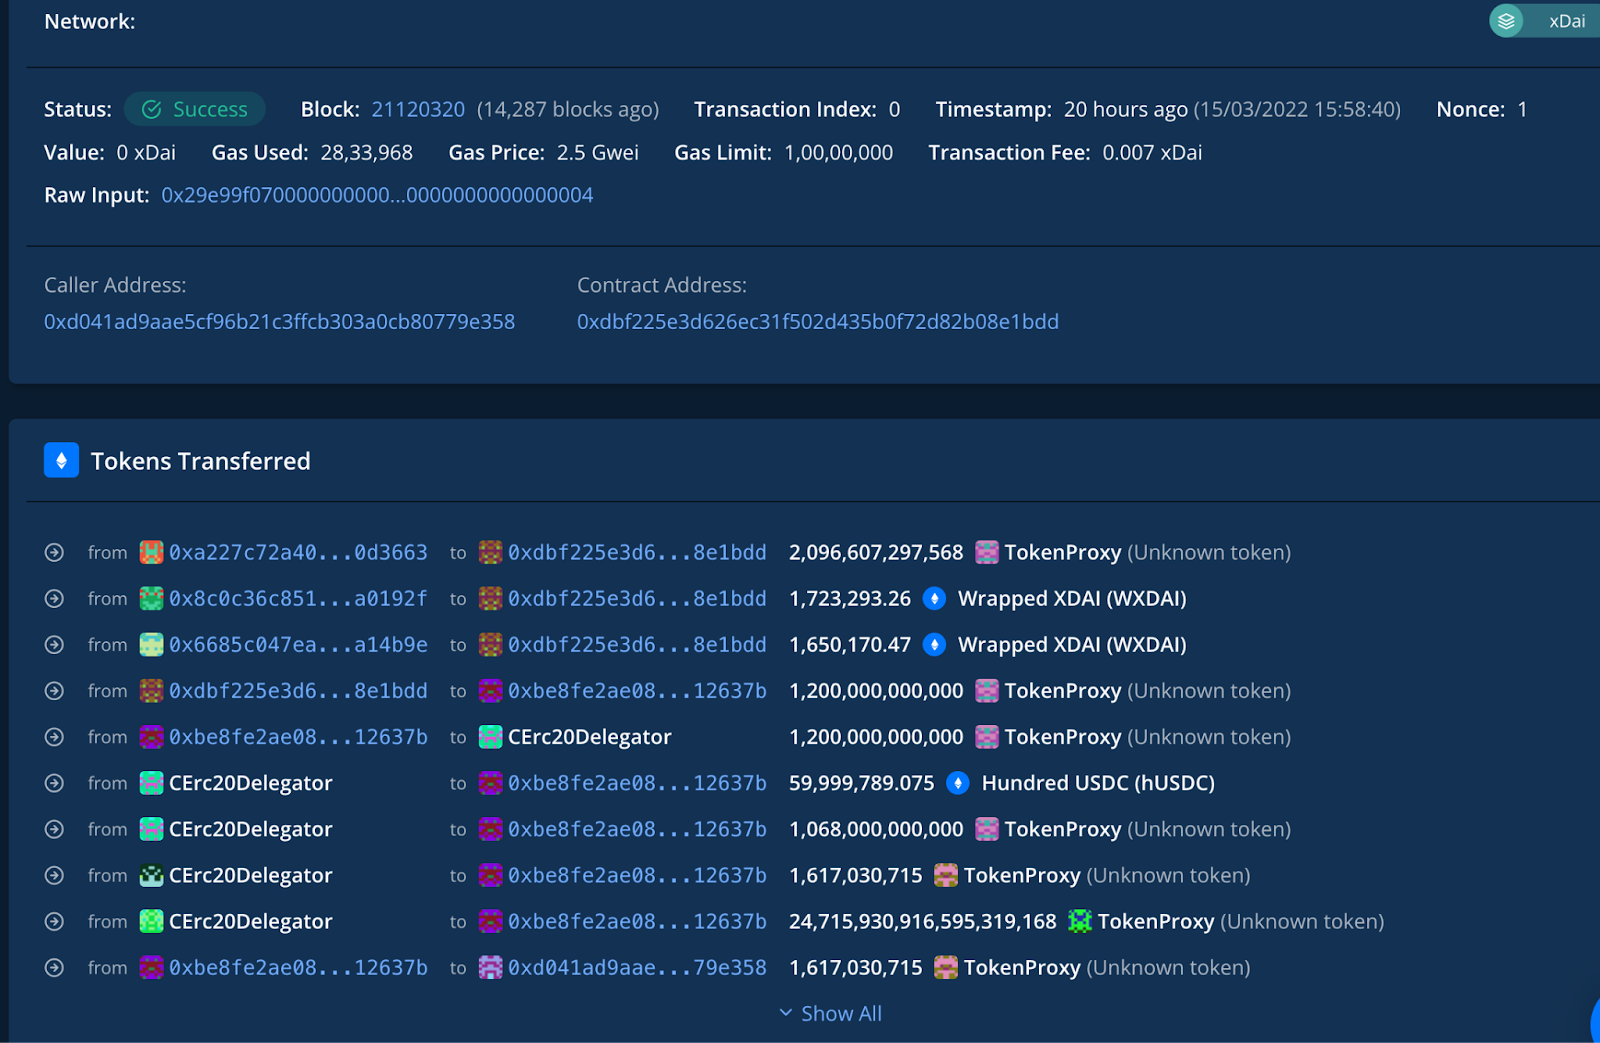
Task: Click arrow icon of 59,999,789.075 hUSDC row
Action: tap(55, 783)
